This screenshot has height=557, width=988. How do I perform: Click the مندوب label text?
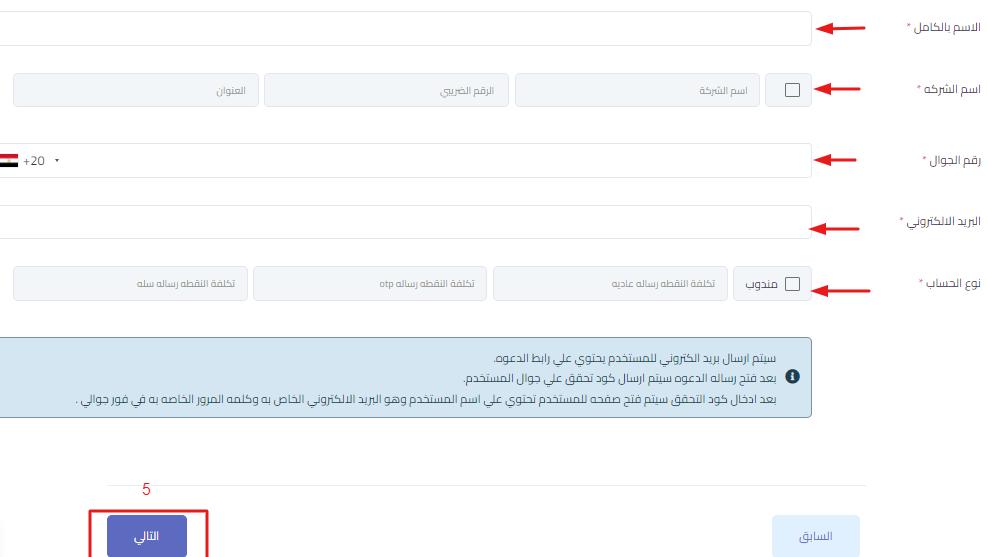pyautogui.click(x=761, y=284)
